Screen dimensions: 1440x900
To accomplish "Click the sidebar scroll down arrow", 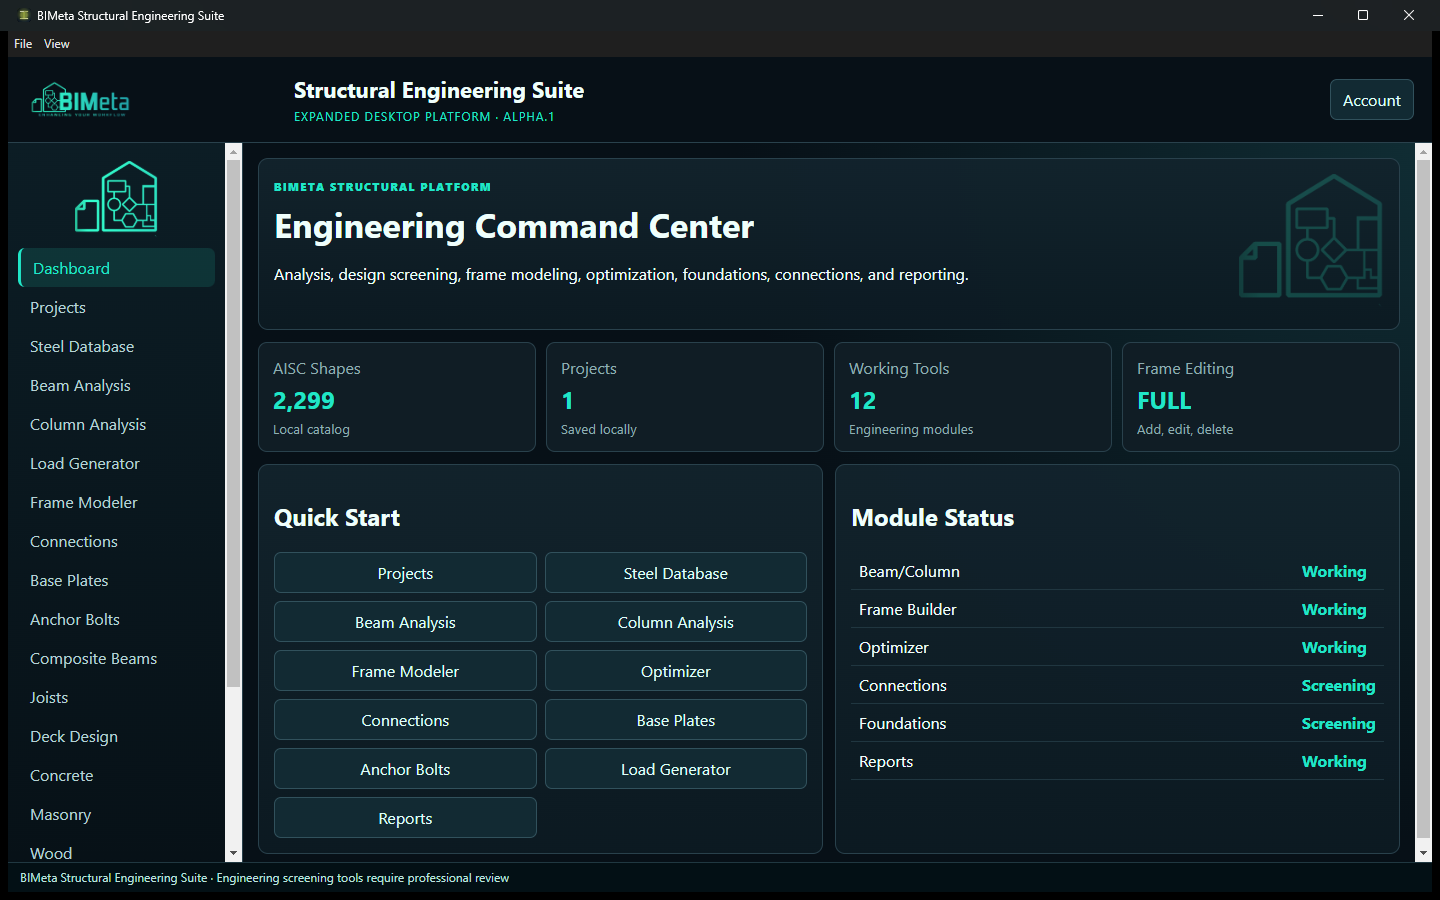I will tap(233, 854).
